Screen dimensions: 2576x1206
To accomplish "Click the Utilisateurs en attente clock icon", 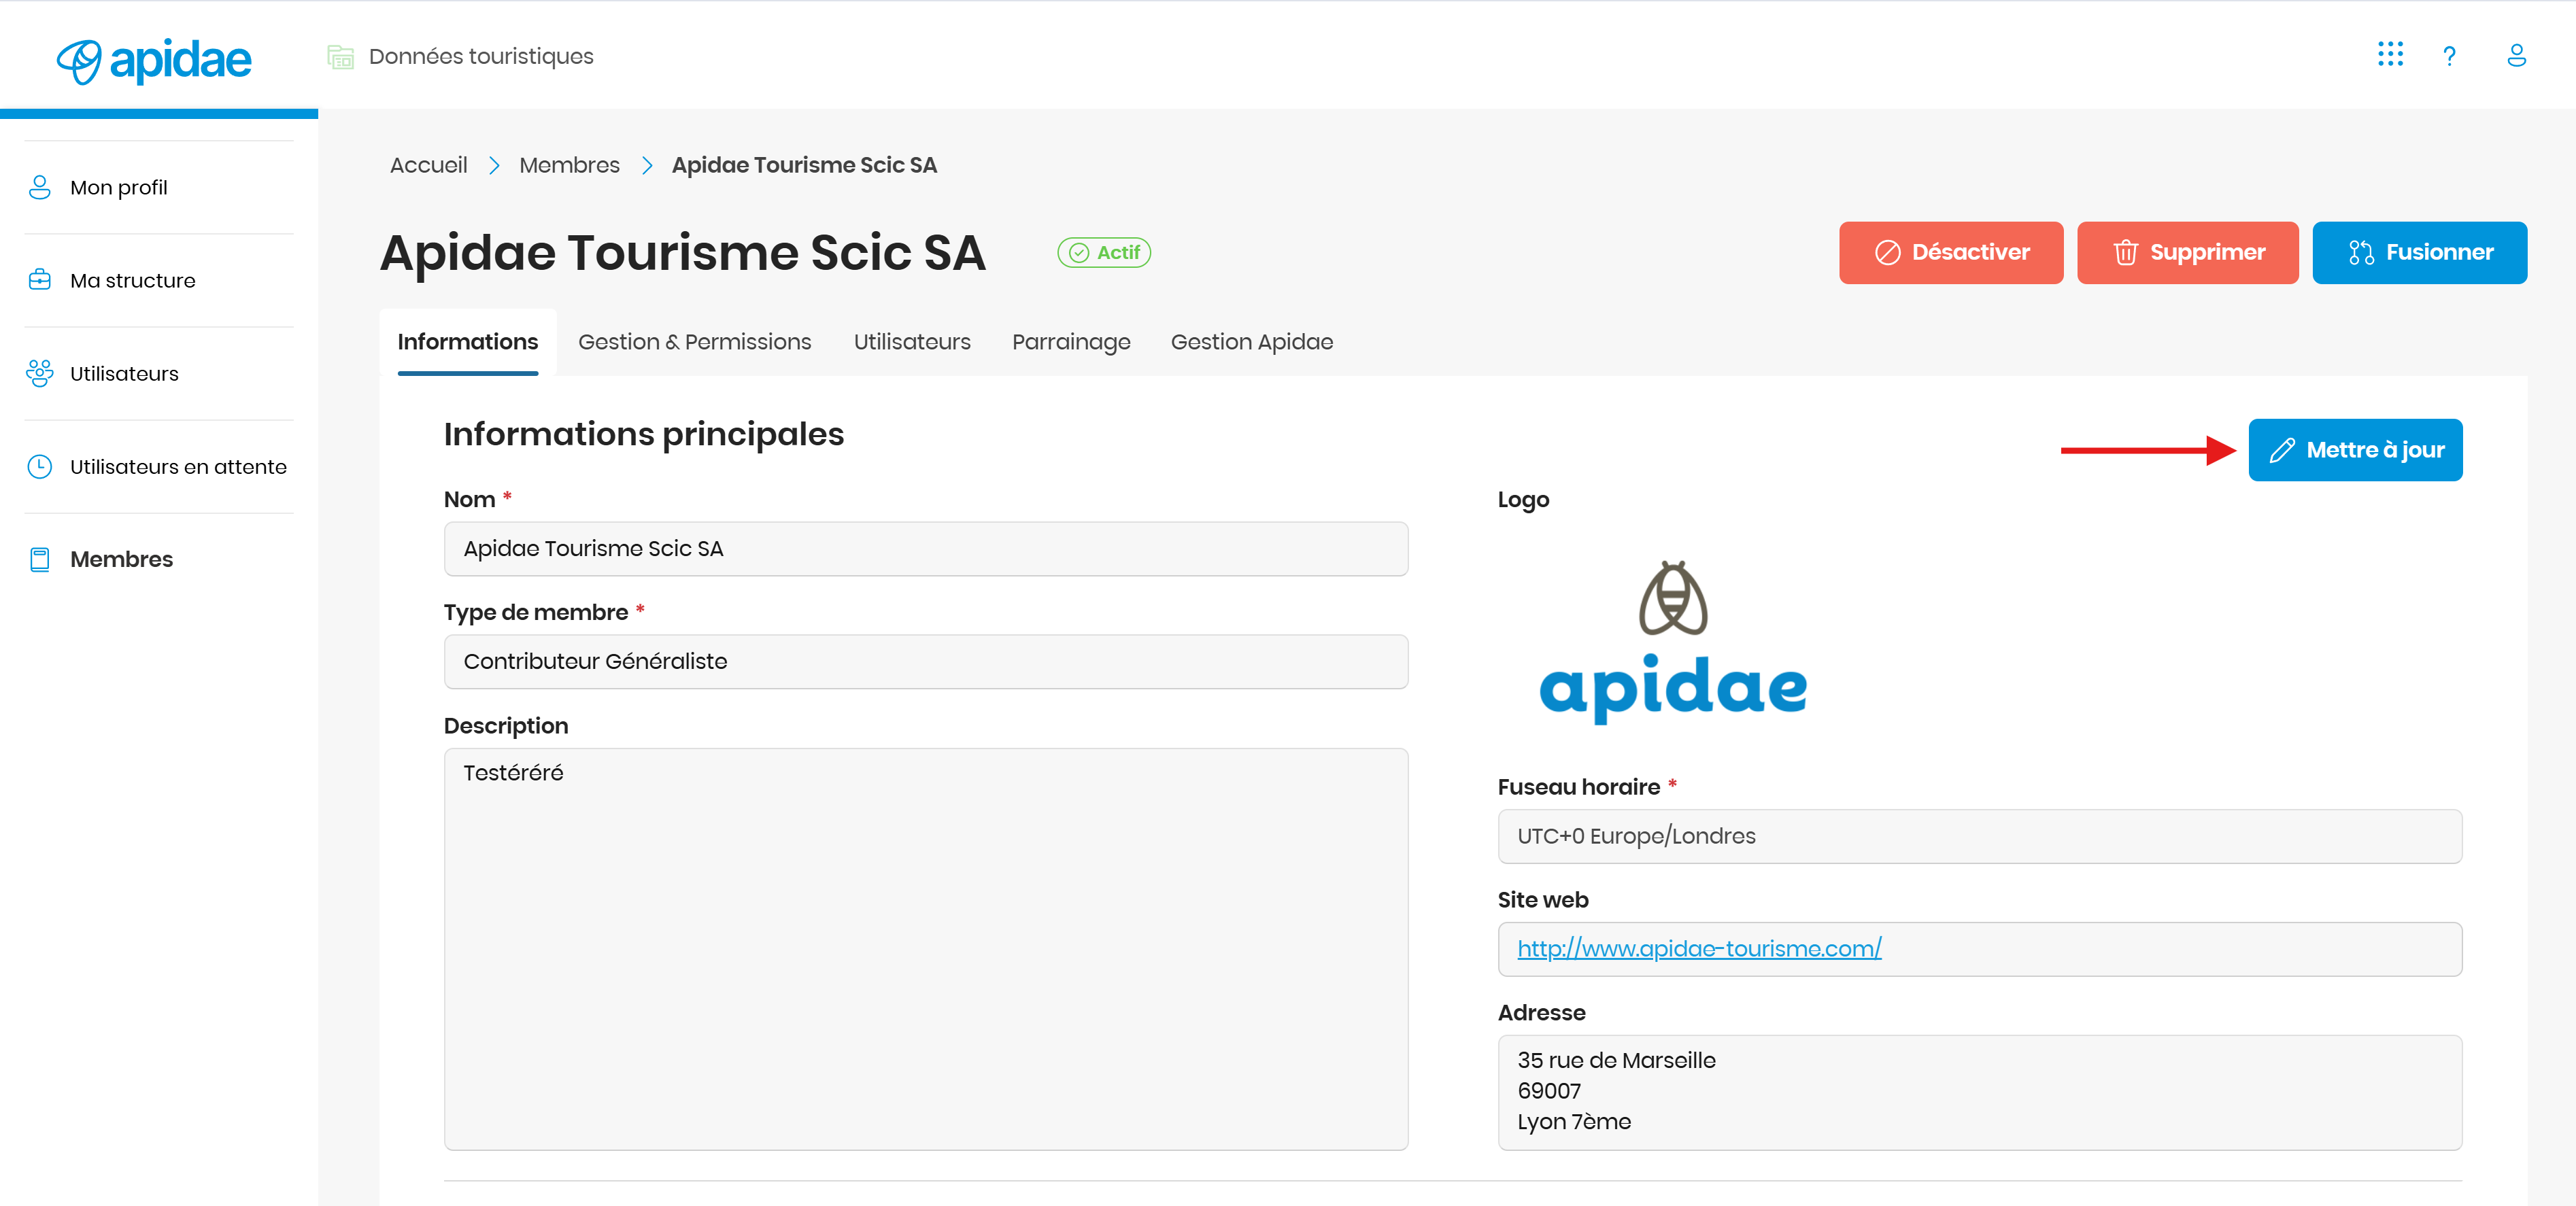I will coord(40,466).
